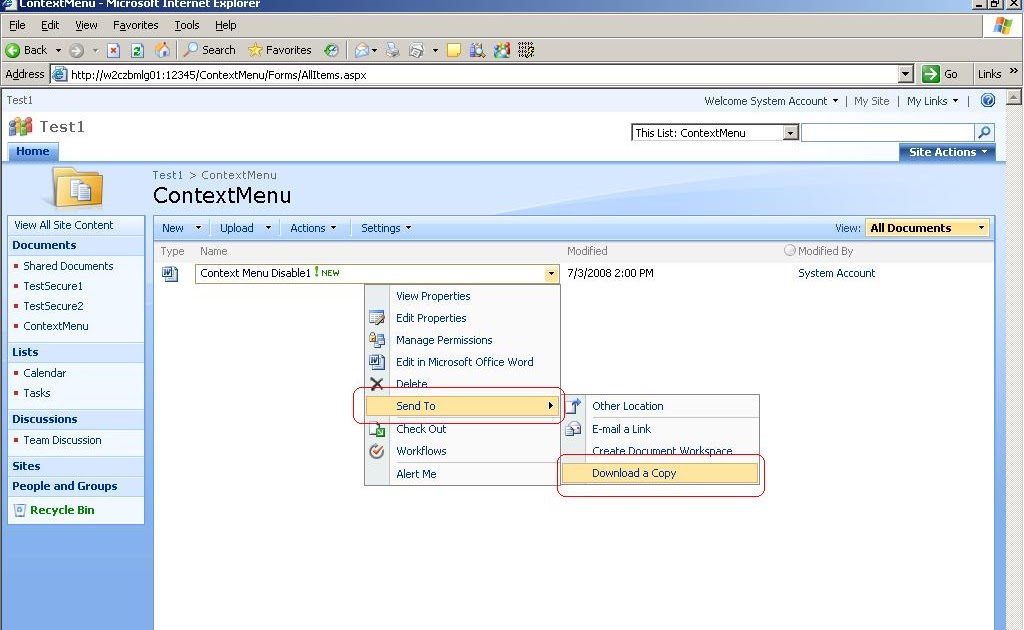Select Check Out in context menu
This screenshot has width=1024, height=630.
pyautogui.click(x=462, y=430)
